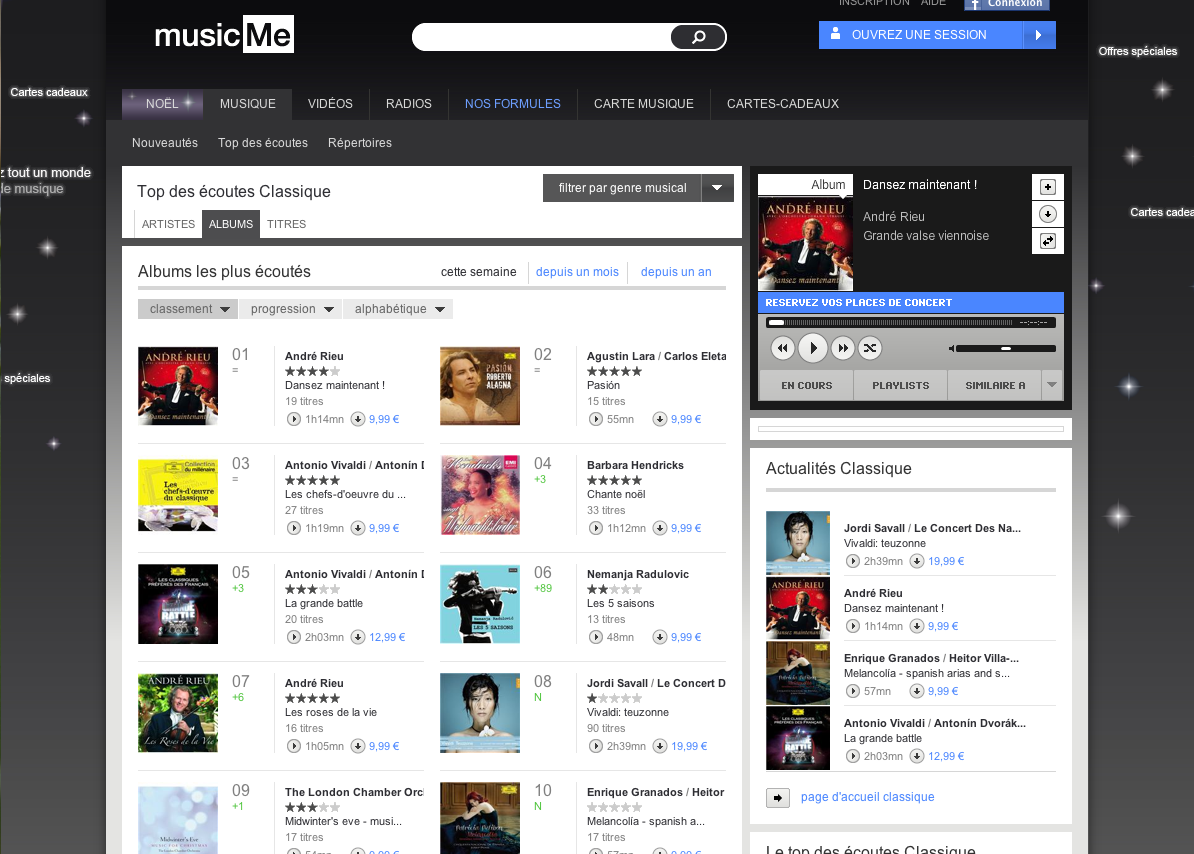Seek using the player's track progress bar
Screen dimensions: 1194x854
click(891, 323)
